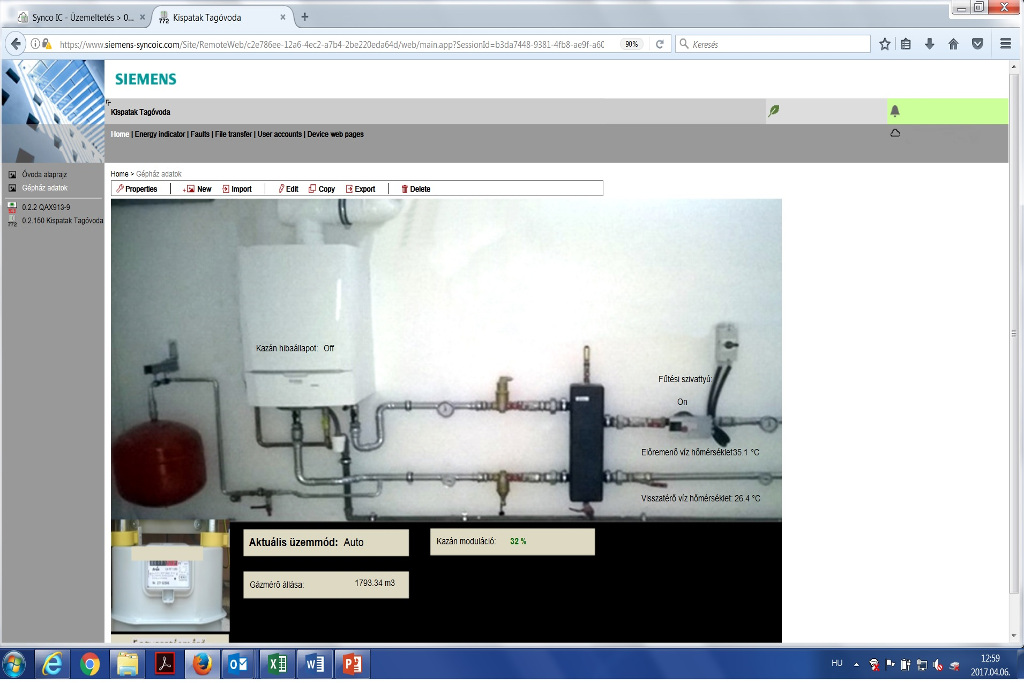Open the Energy indicator menu item
Image resolution: width=1024 pixels, height=683 pixels.
160,134
